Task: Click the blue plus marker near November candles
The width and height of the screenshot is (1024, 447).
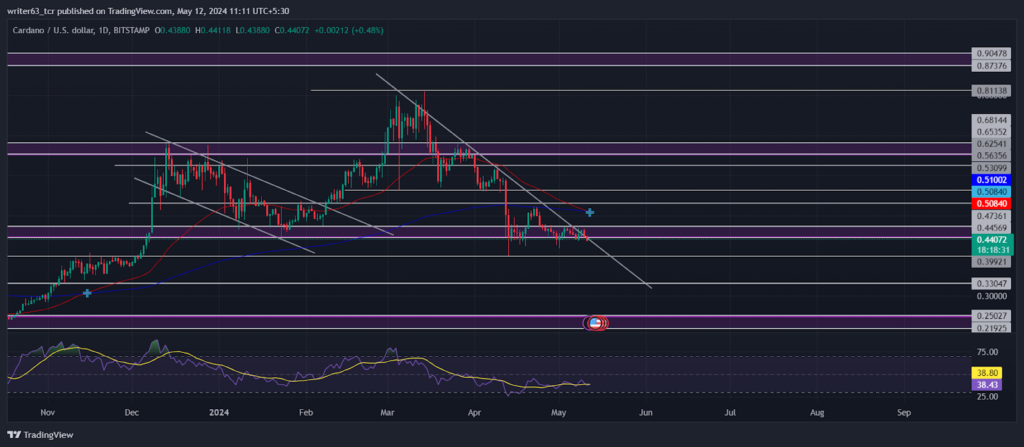Action: (x=87, y=293)
